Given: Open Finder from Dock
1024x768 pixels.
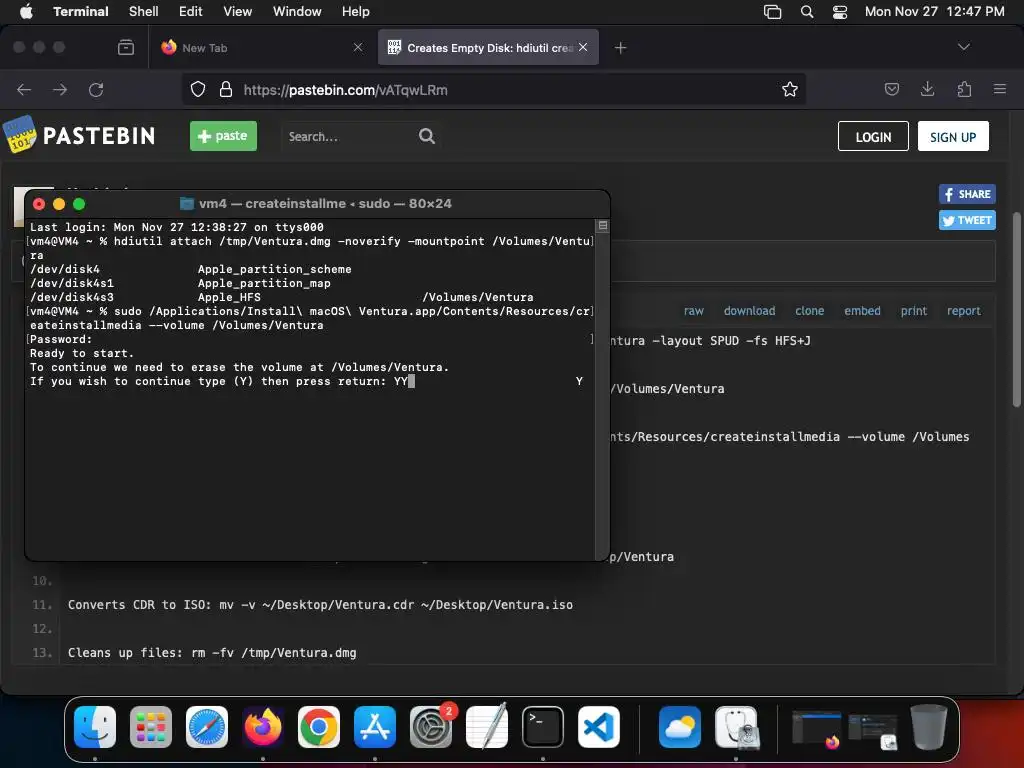Looking at the screenshot, I should (x=95, y=727).
